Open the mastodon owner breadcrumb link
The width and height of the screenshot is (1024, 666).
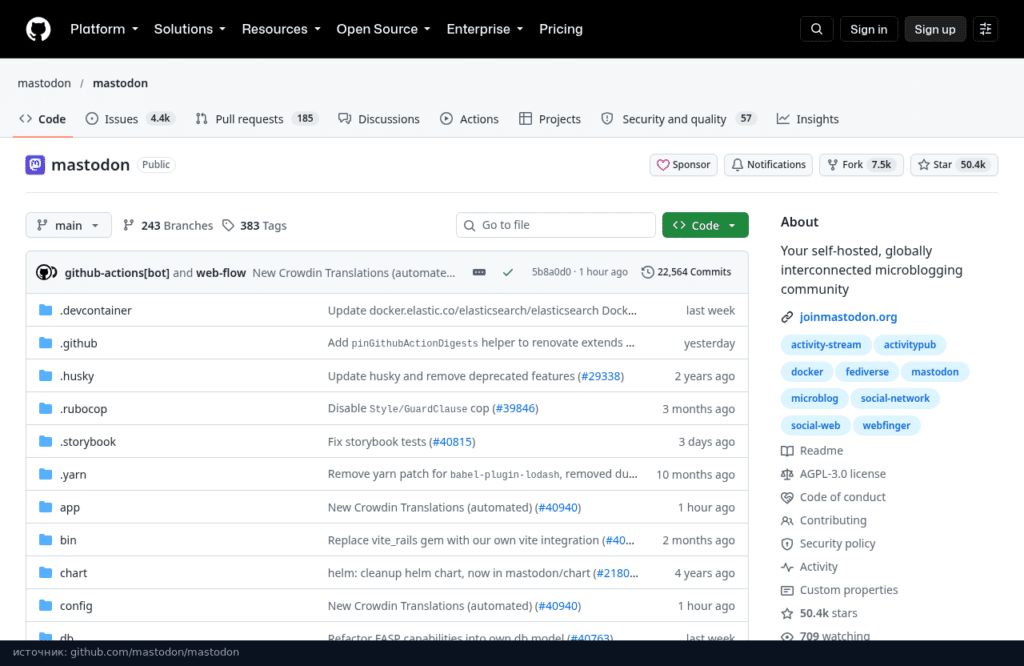click(x=44, y=83)
